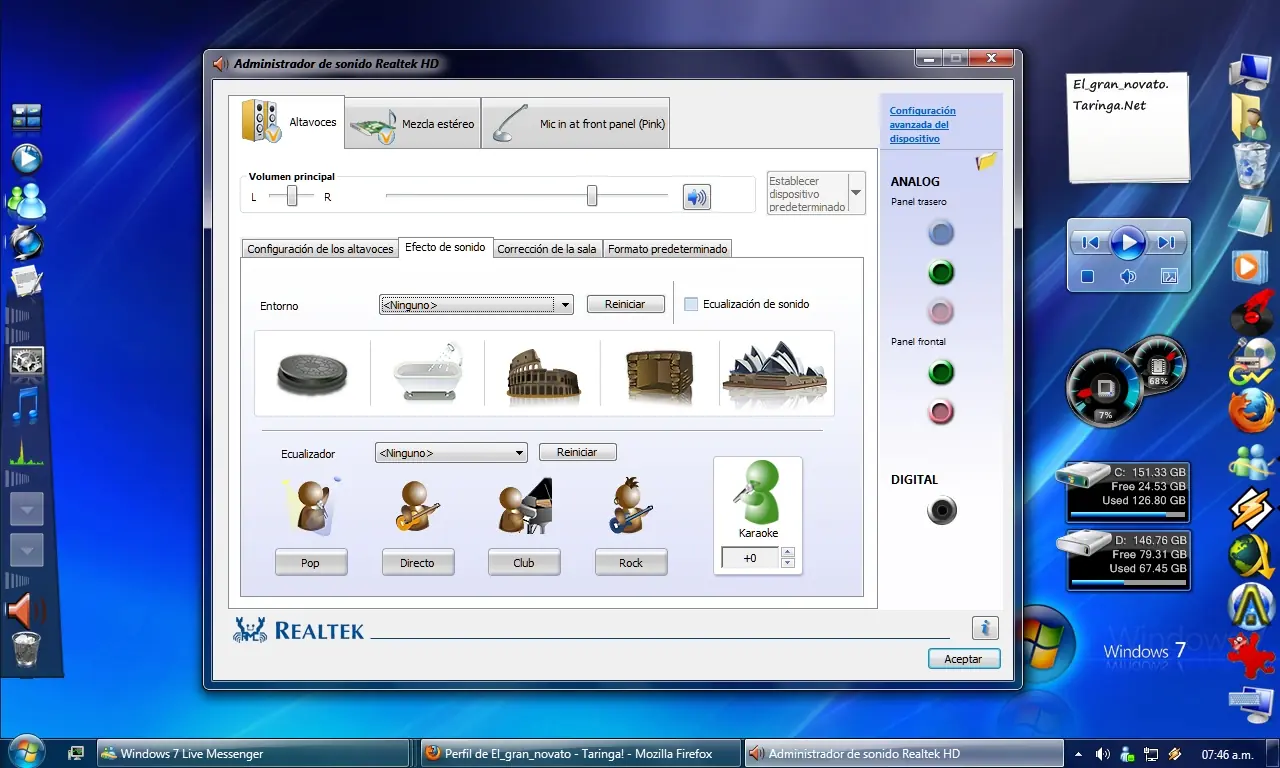
Task: Click the taskbar clock showing 07:46 a.m.
Action: pos(1229,754)
